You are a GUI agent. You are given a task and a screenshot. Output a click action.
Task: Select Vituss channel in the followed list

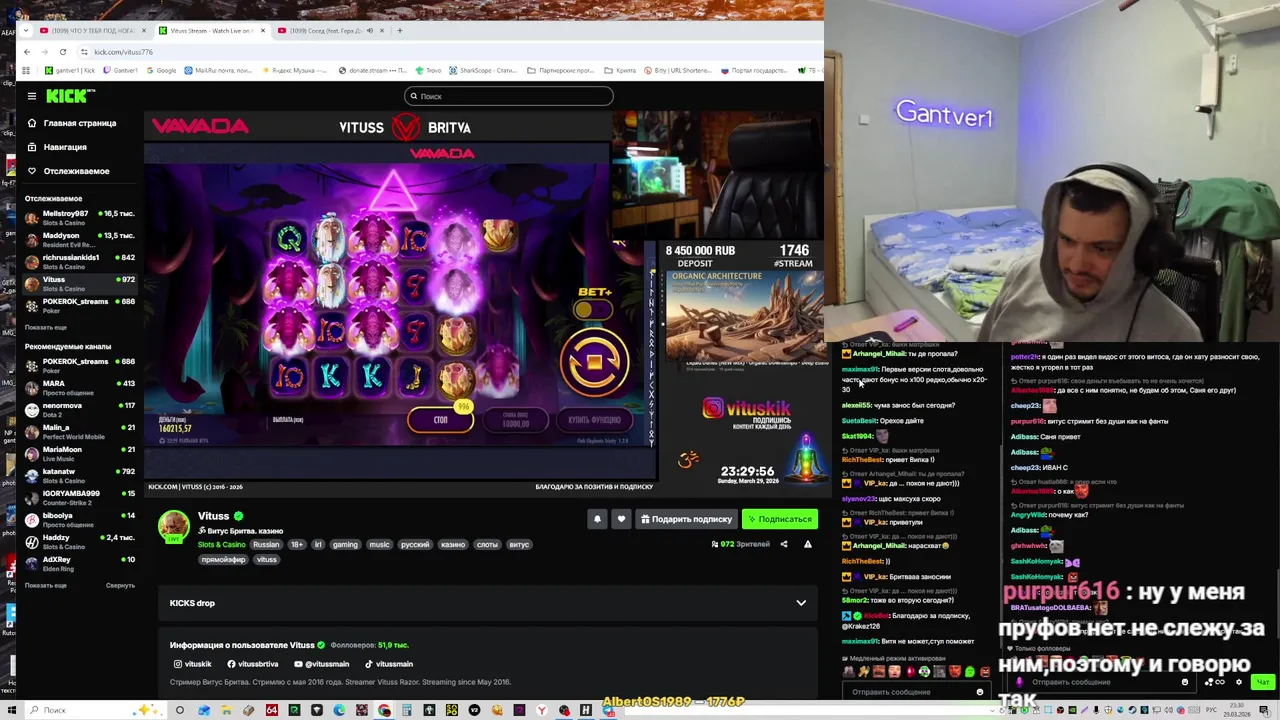(x=80, y=283)
